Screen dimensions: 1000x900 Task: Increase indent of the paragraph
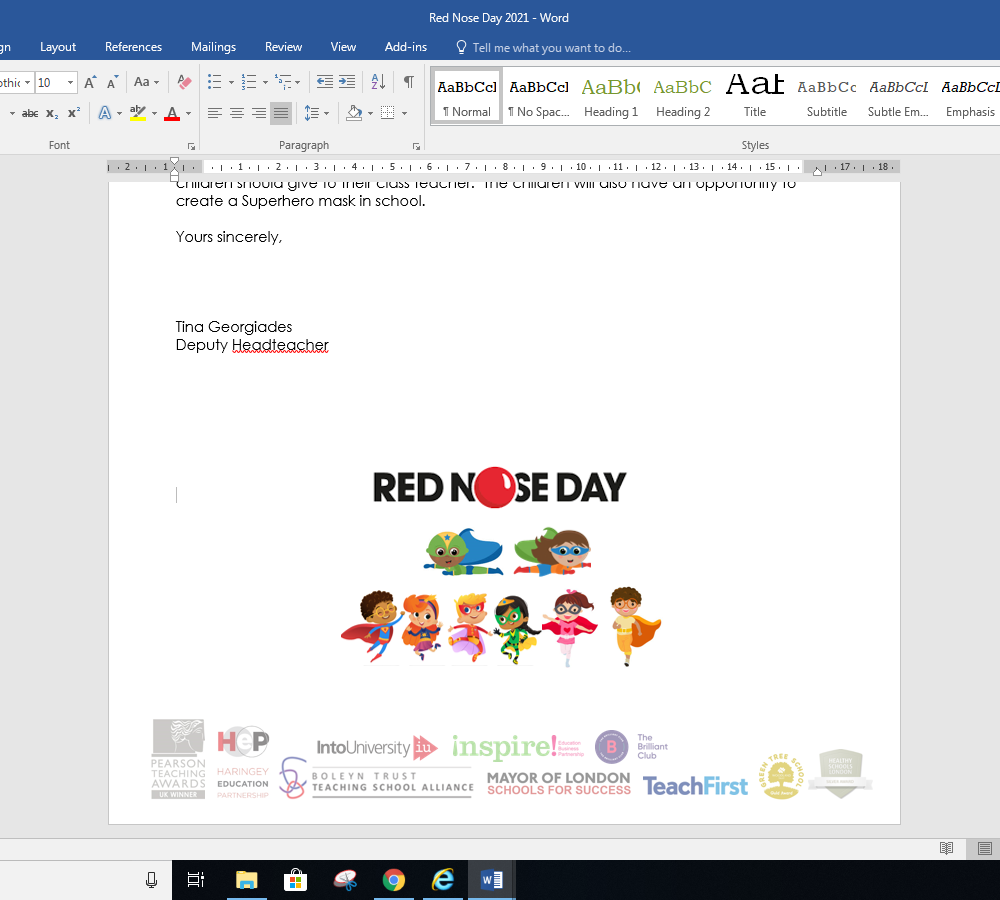point(347,82)
